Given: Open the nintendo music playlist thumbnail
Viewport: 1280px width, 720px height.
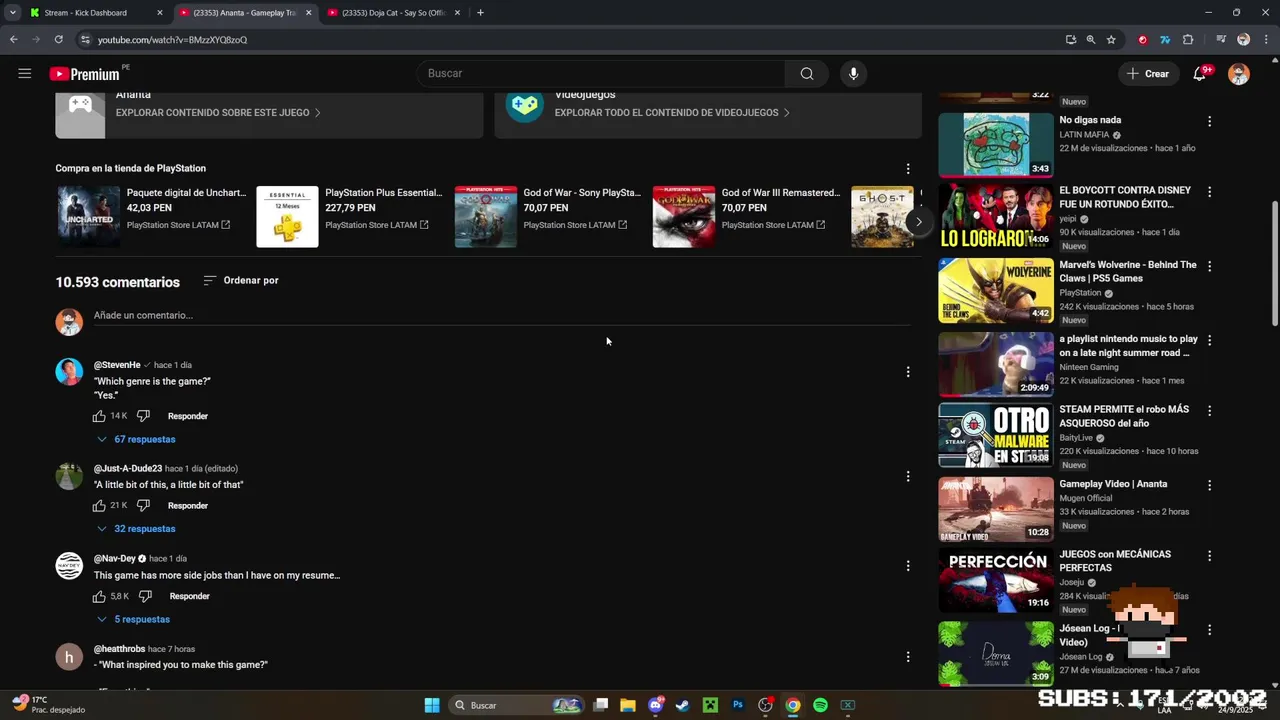Looking at the screenshot, I should 996,364.
